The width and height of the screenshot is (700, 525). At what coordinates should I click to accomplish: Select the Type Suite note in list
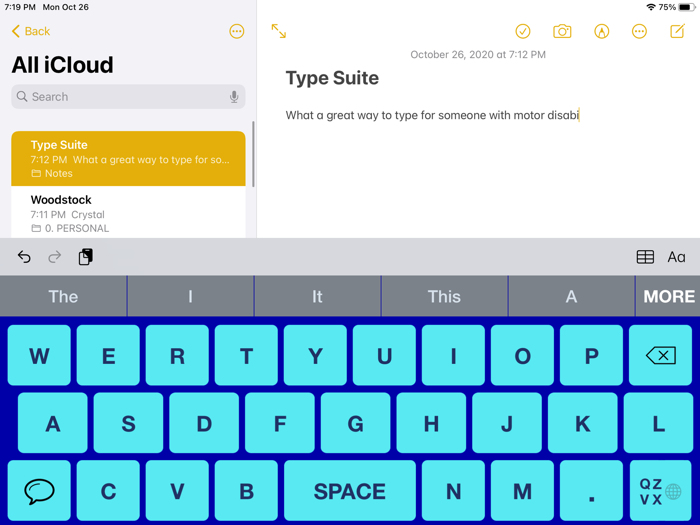(128, 158)
